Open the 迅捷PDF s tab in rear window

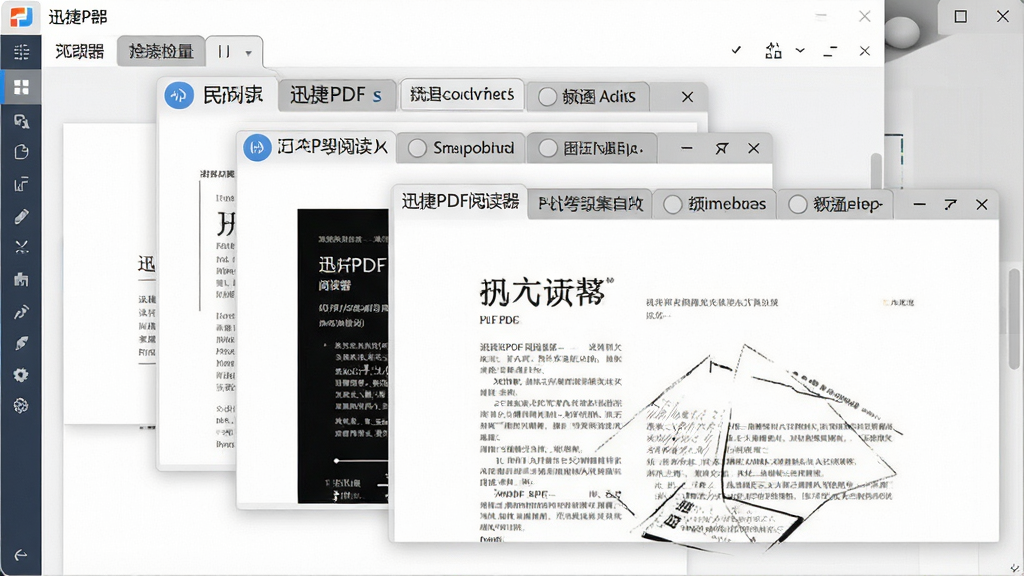point(336,95)
